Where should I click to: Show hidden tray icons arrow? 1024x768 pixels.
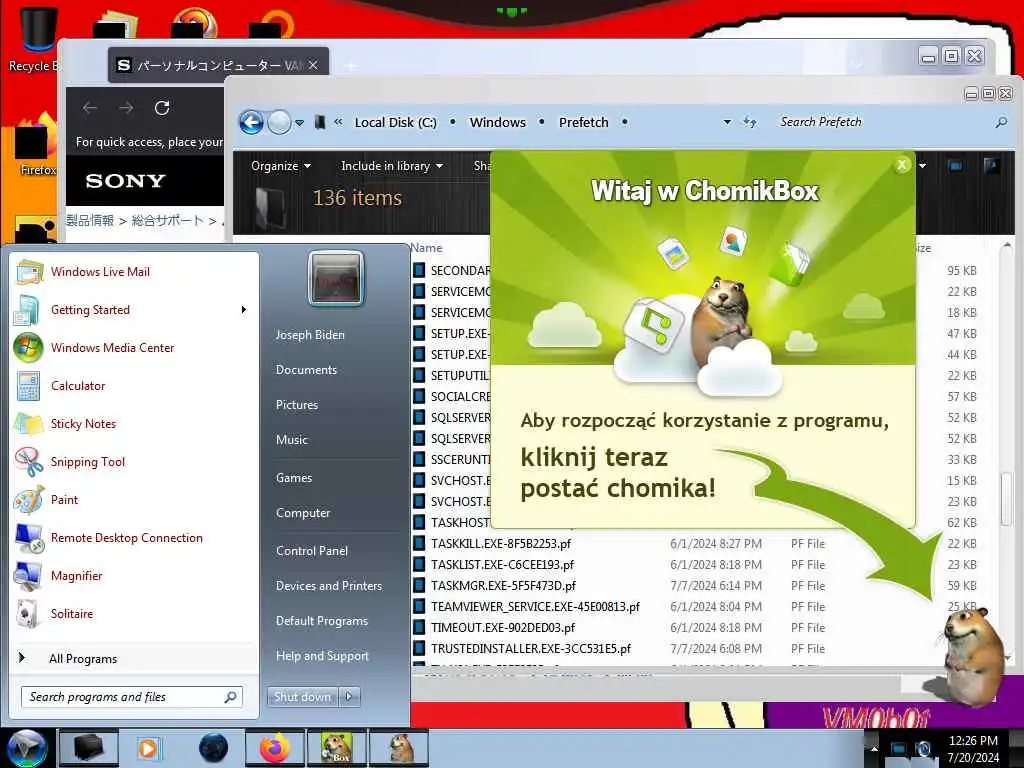coord(874,748)
